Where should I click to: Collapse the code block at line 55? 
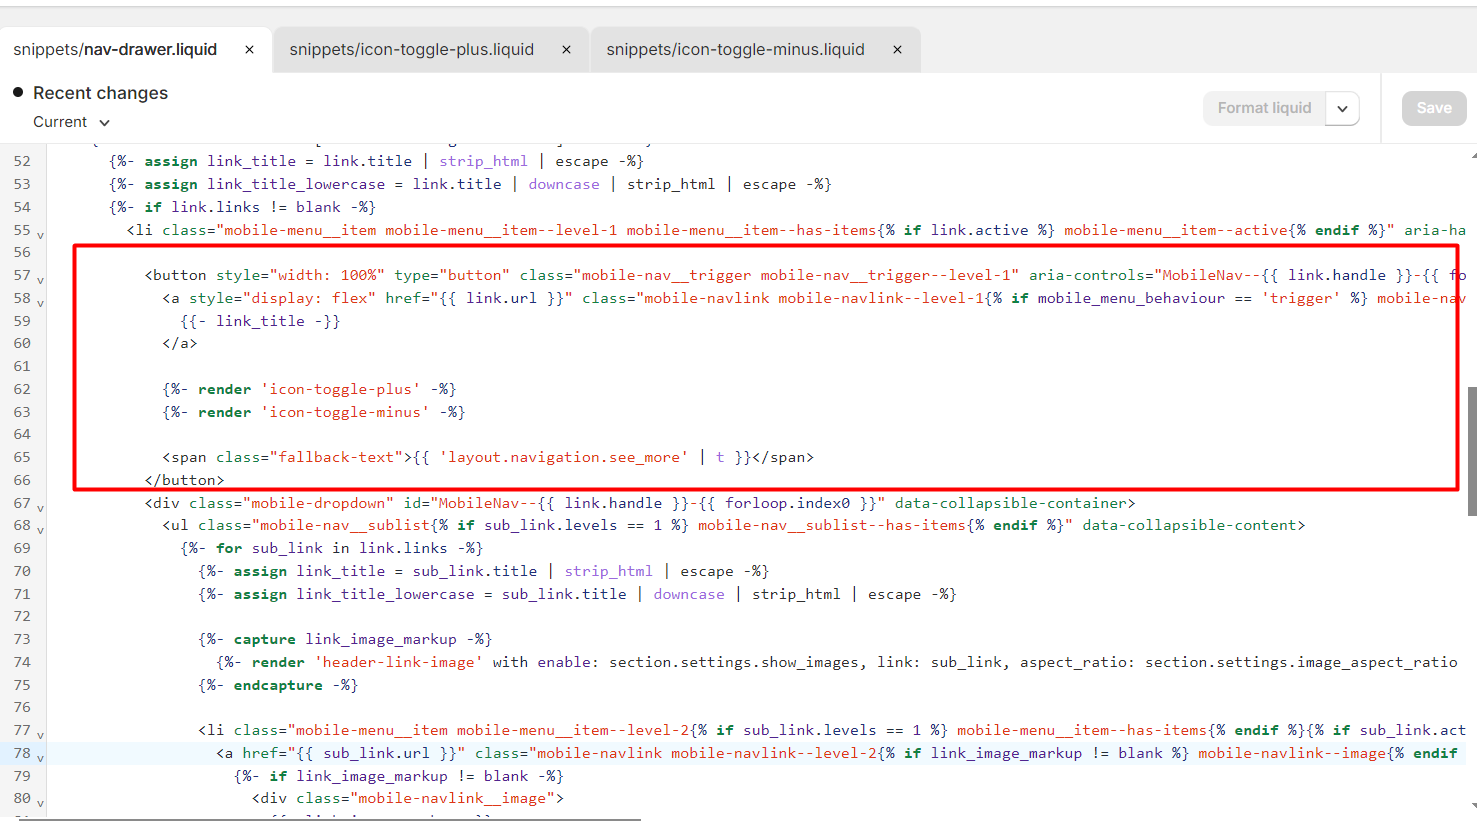(x=40, y=234)
